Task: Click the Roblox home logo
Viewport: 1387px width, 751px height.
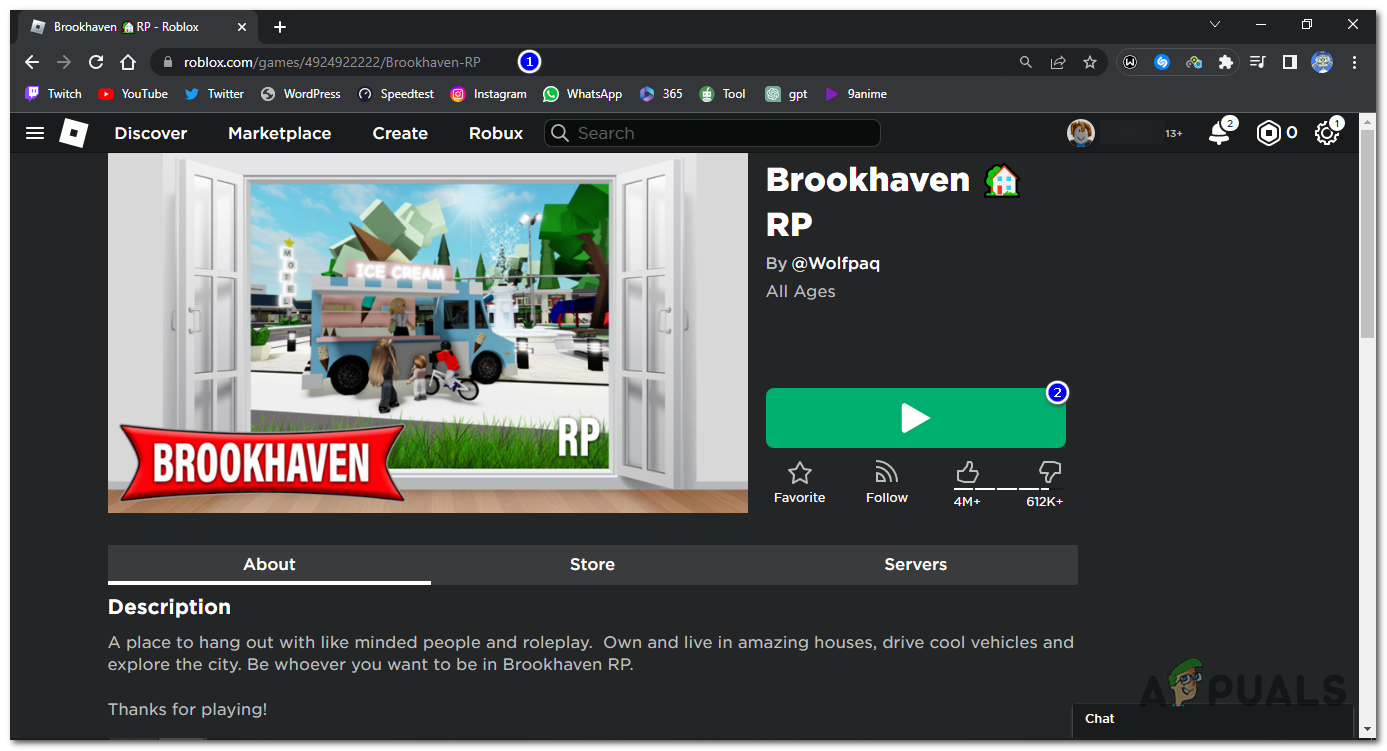Action: point(73,132)
